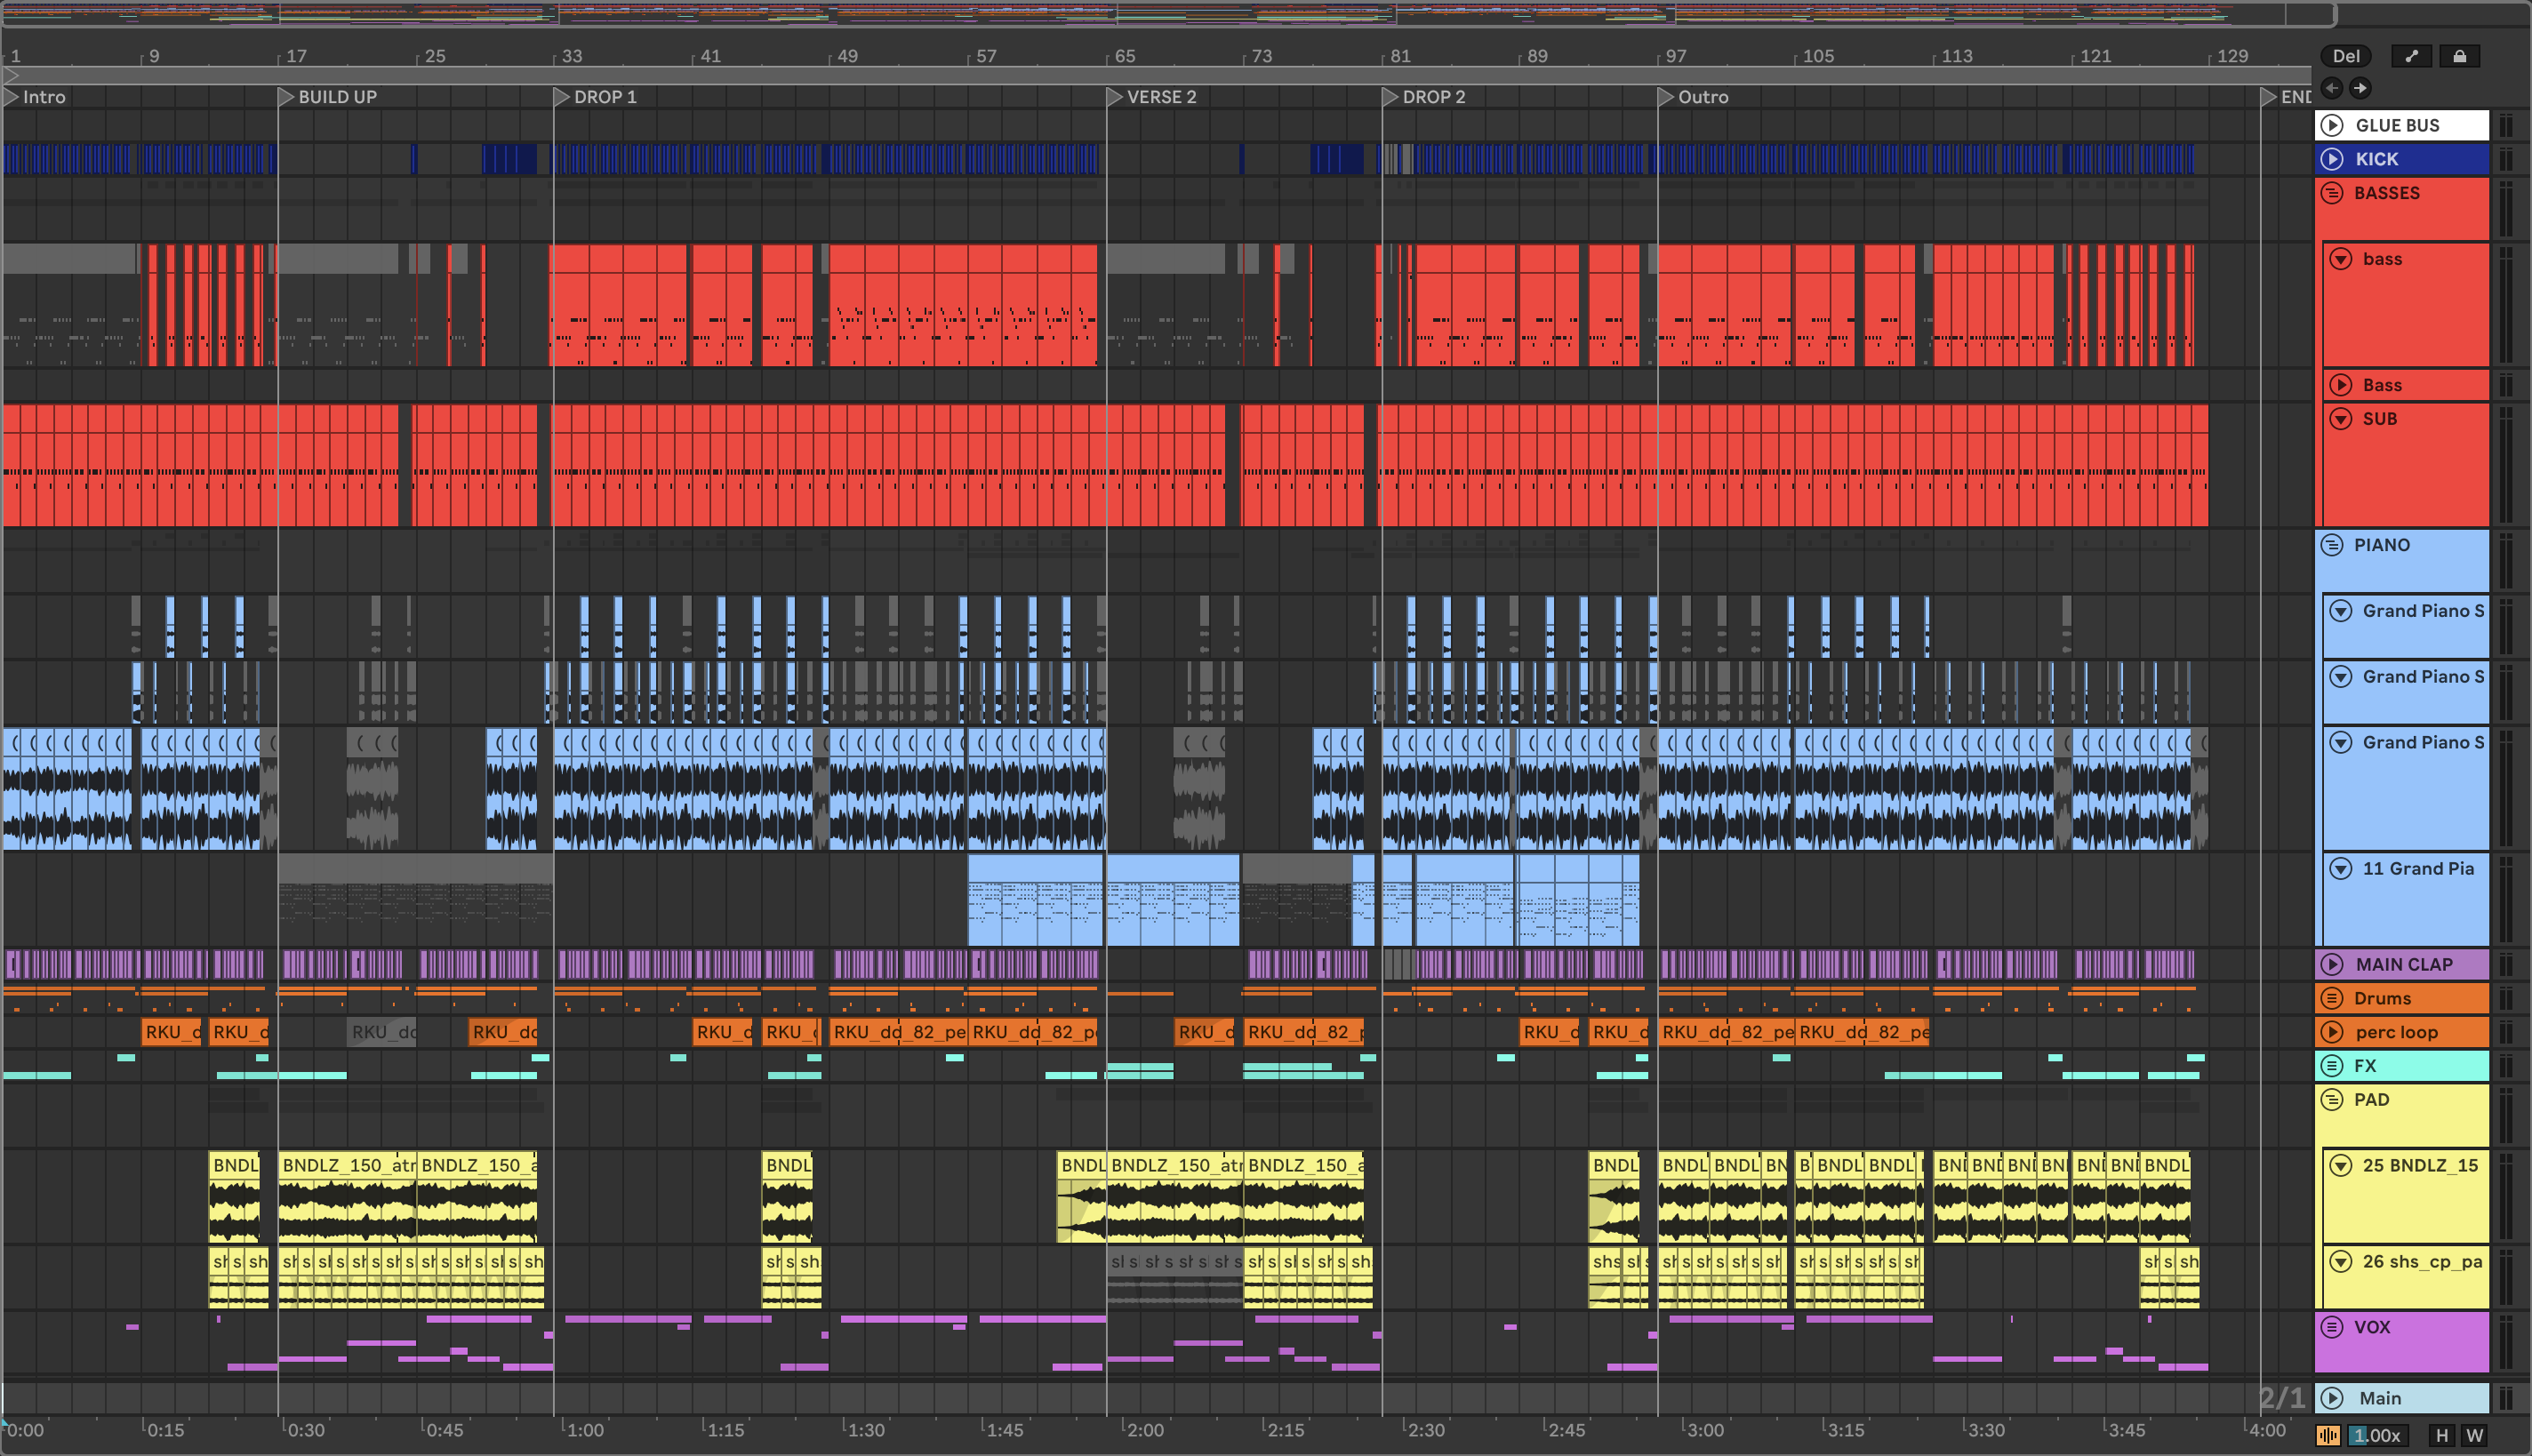Collapse the PIANO group track
This screenshot has width=2532, height=1456.
pyautogui.click(x=2332, y=545)
